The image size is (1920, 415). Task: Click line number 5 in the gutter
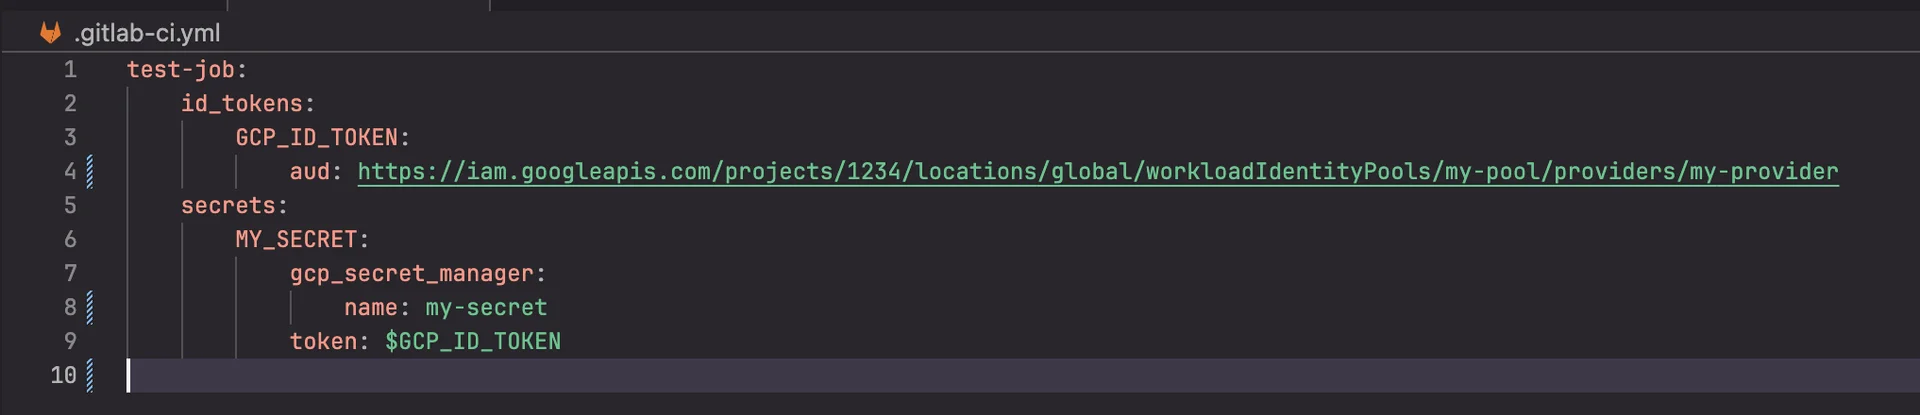click(70, 206)
